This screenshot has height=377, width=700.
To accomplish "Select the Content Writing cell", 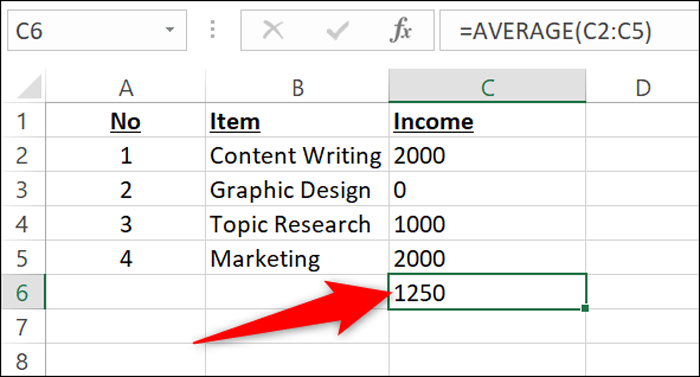I will point(297,155).
